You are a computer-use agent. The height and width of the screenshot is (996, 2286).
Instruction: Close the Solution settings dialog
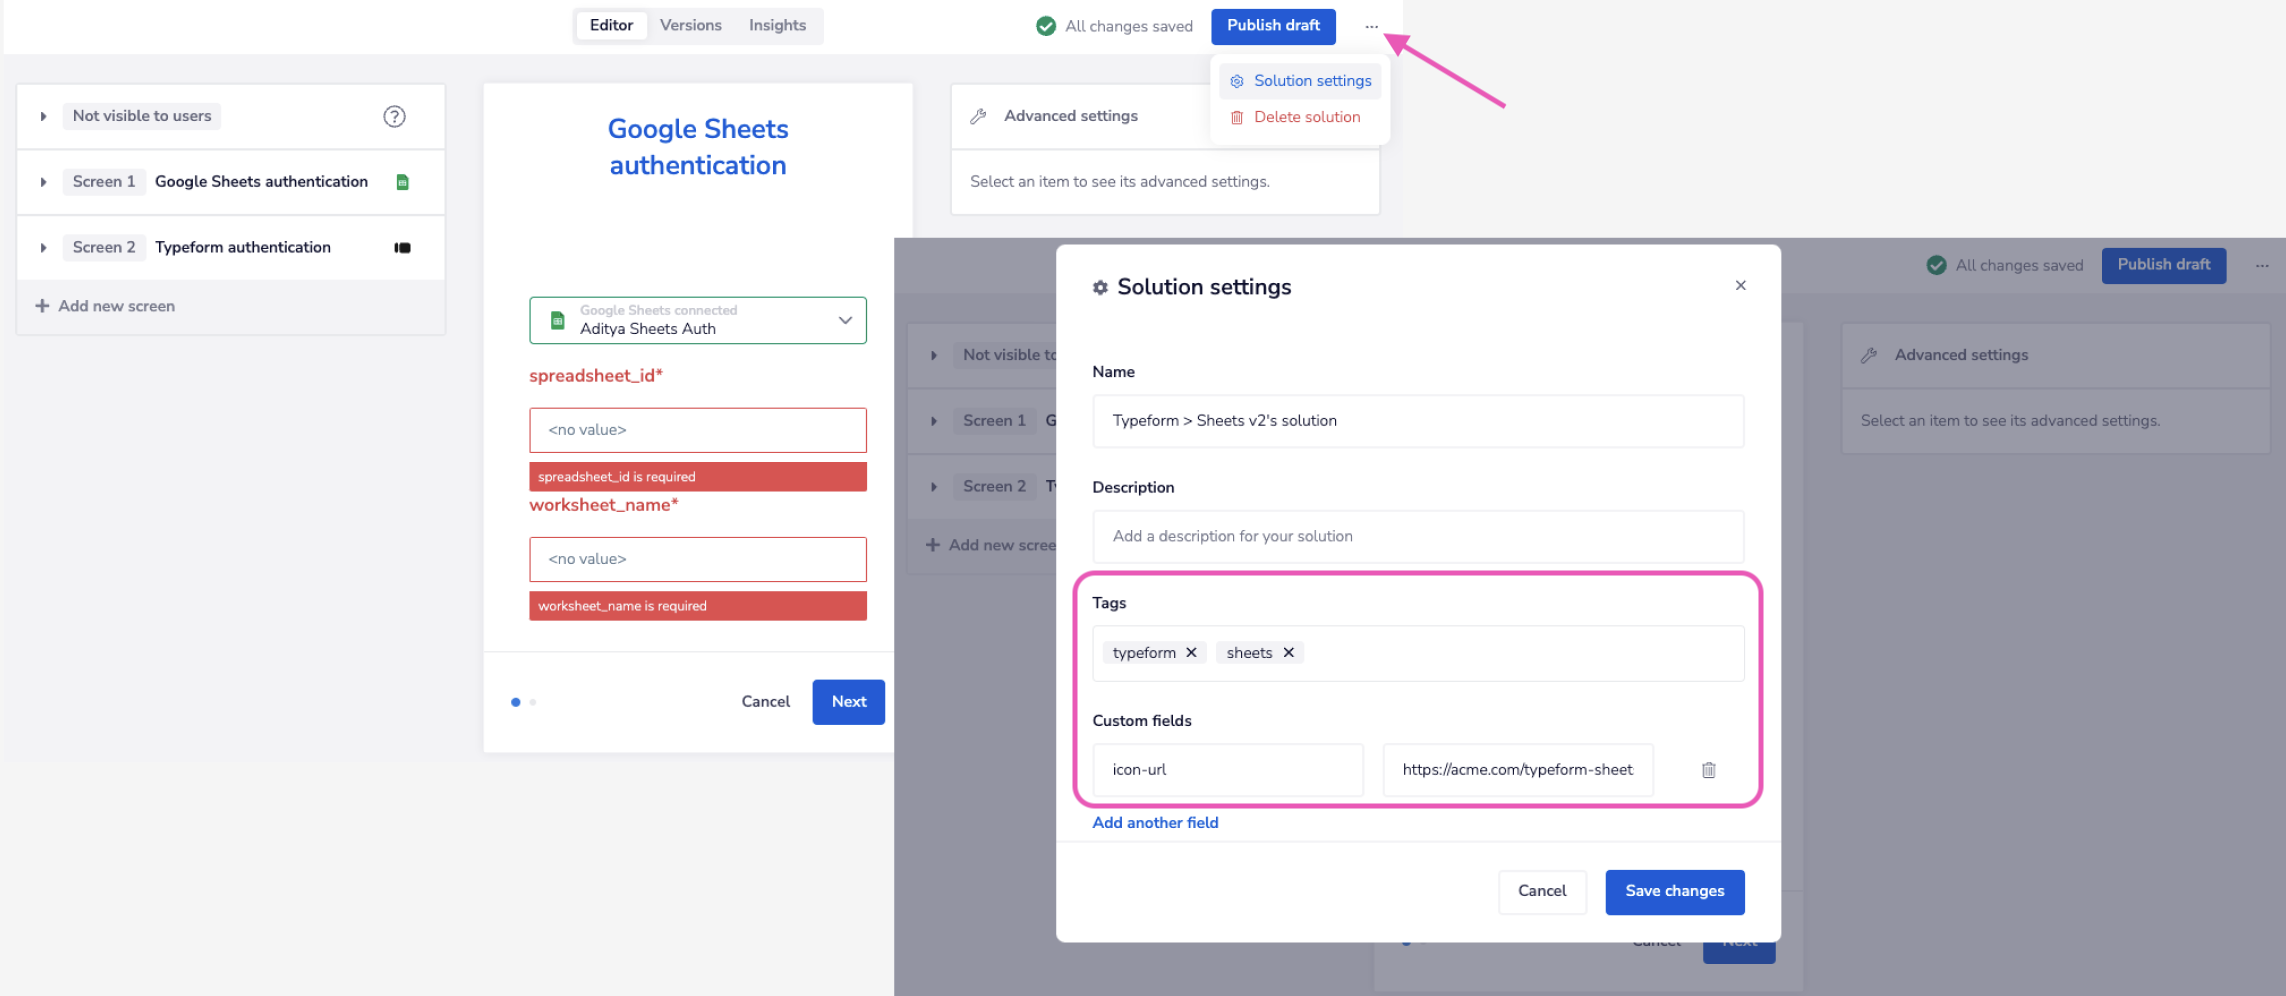pyautogui.click(x=1740, y=285)
